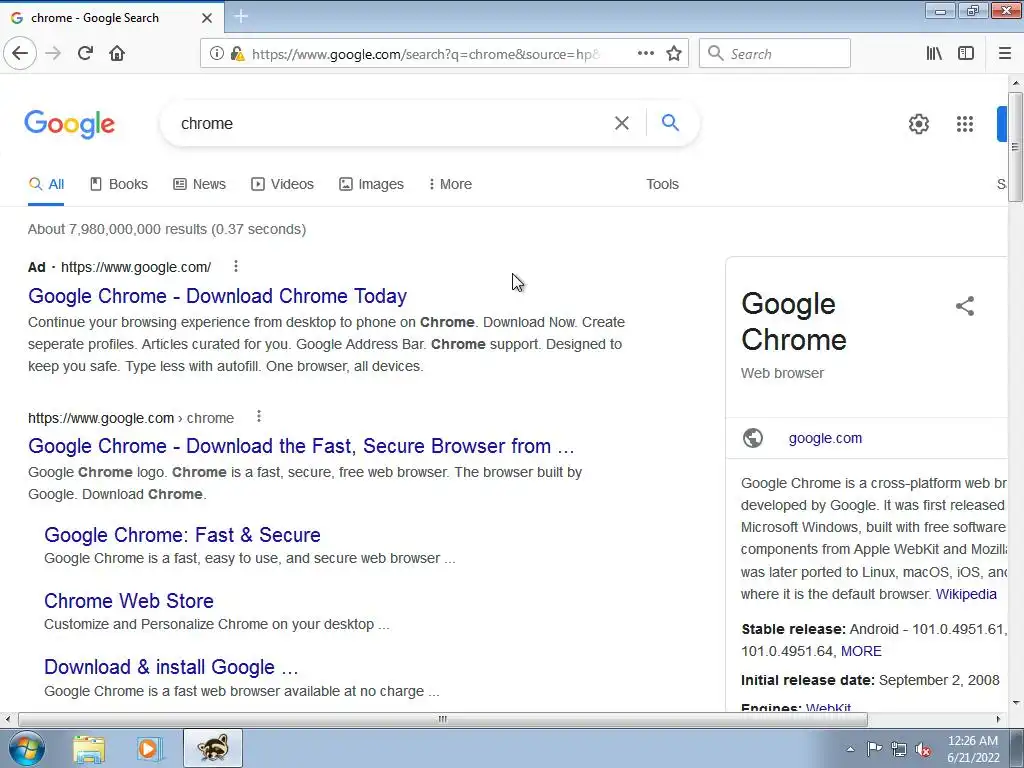Open the Google apps grid icon
This screenshot has height=768, width=1024.
[x=965, y=123]
